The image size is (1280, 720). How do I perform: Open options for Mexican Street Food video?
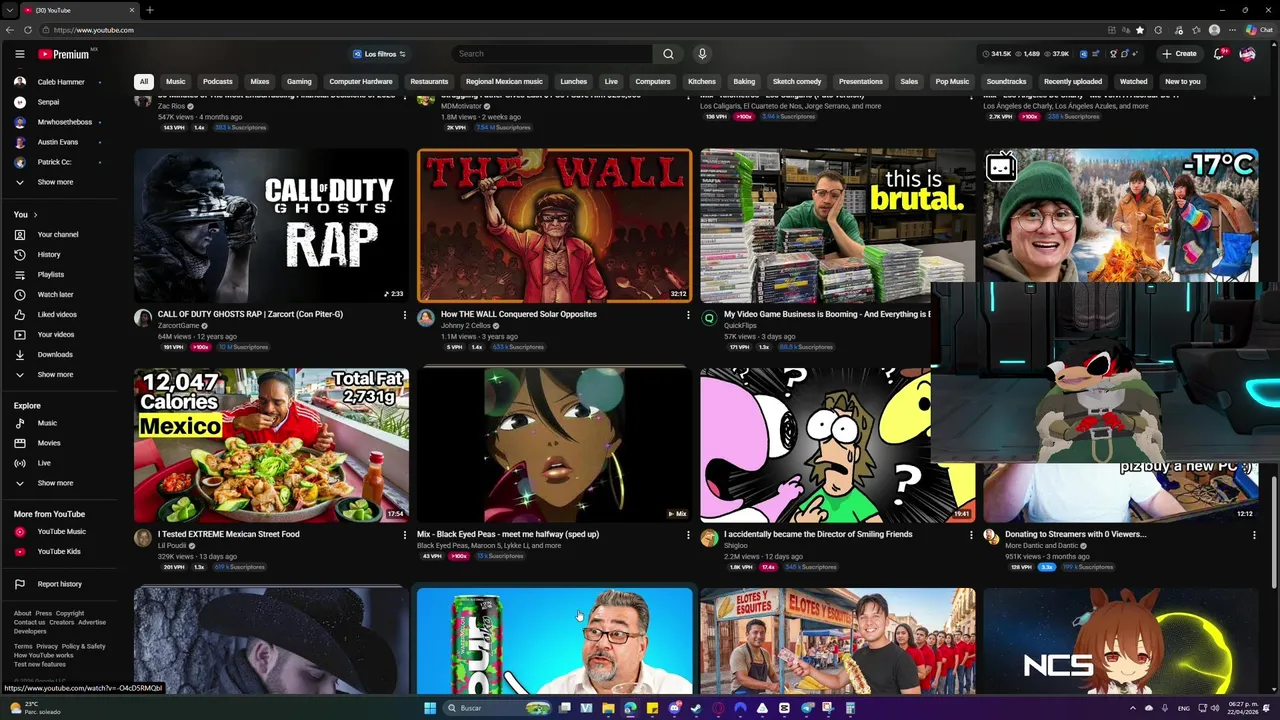click(x=405, y=535)
